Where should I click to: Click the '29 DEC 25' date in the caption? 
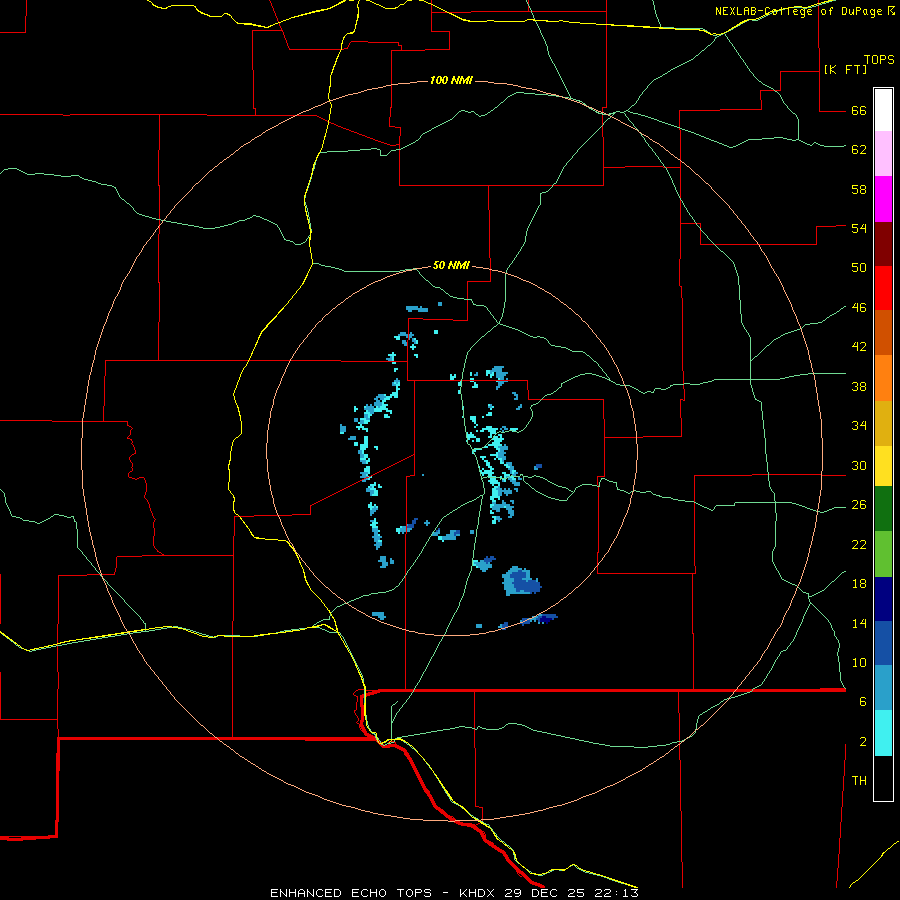click(x=546, y=893)
